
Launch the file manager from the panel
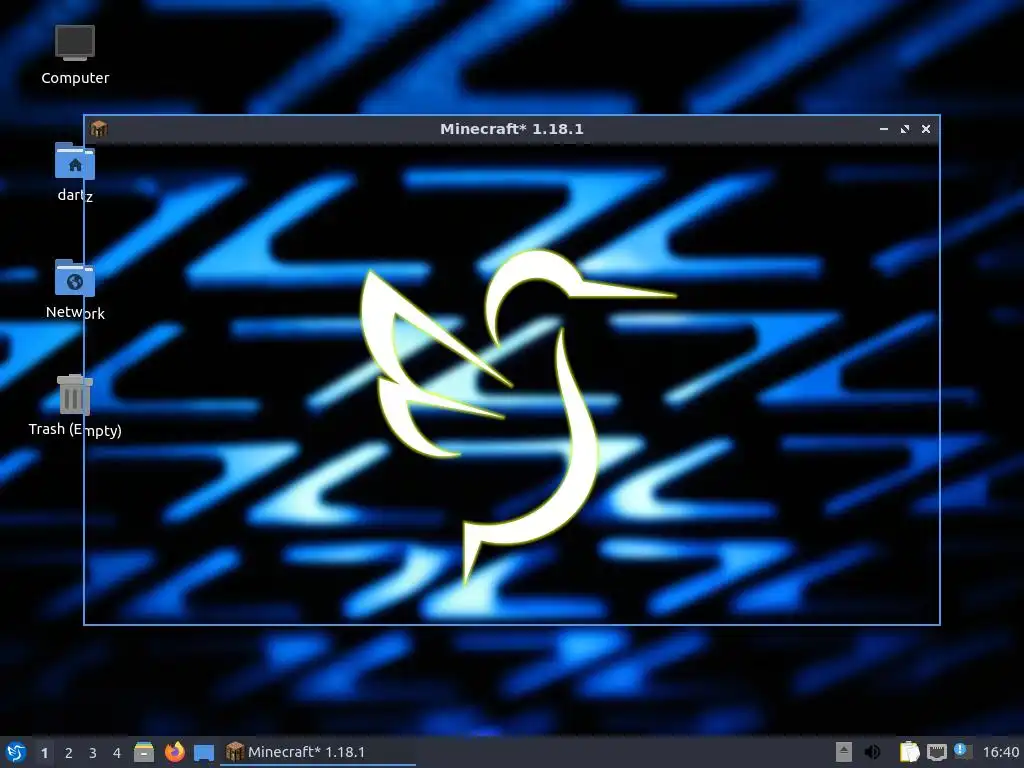[x=144, y=752]
